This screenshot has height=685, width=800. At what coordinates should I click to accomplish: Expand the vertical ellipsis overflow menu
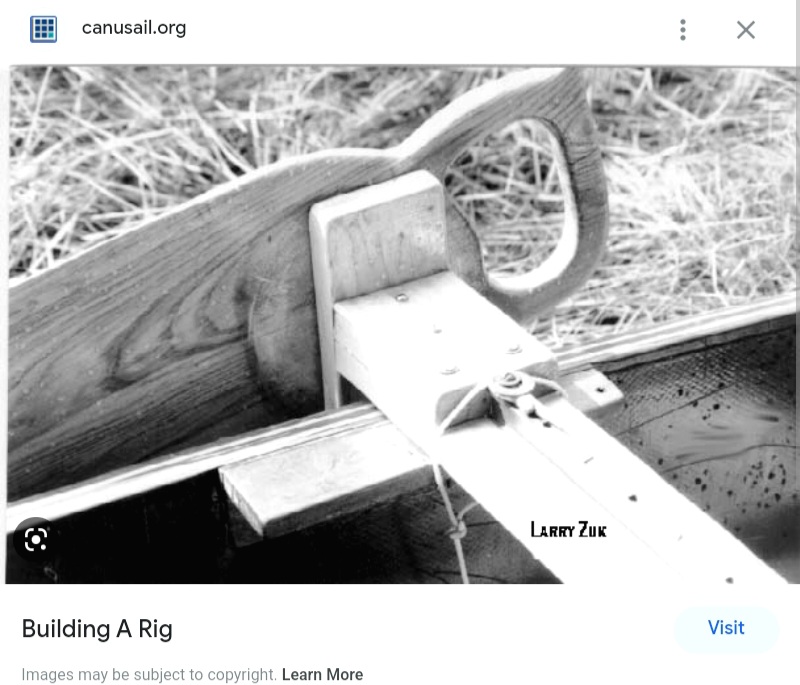coord(683,30)
